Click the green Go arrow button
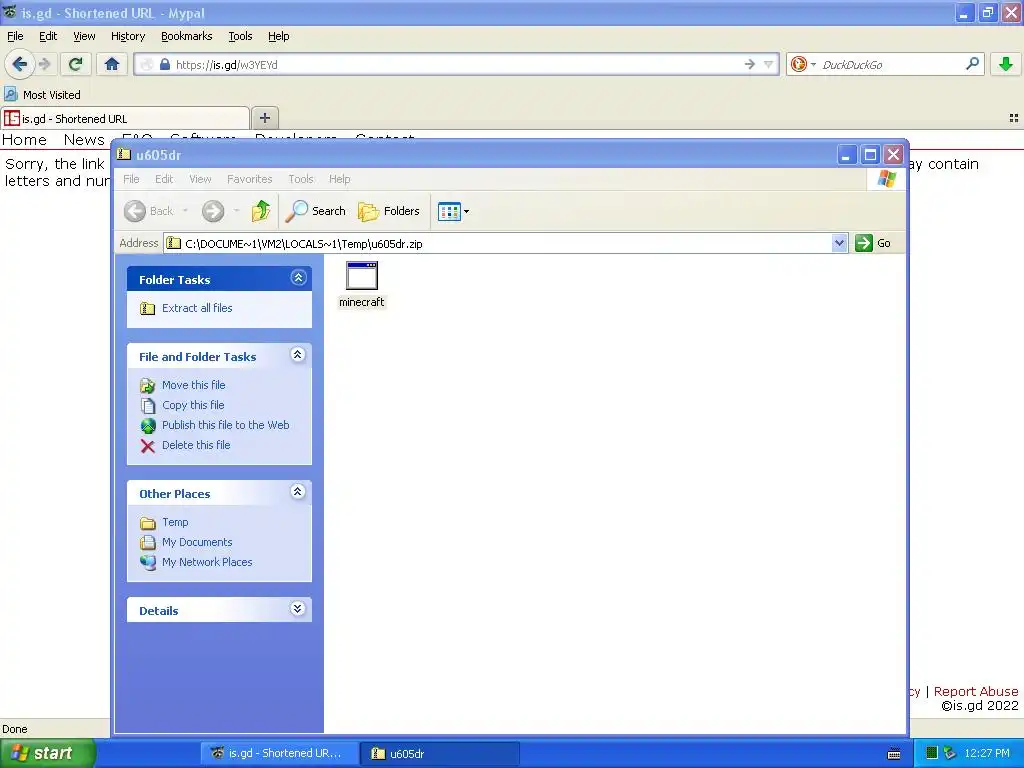 point(863,243)
